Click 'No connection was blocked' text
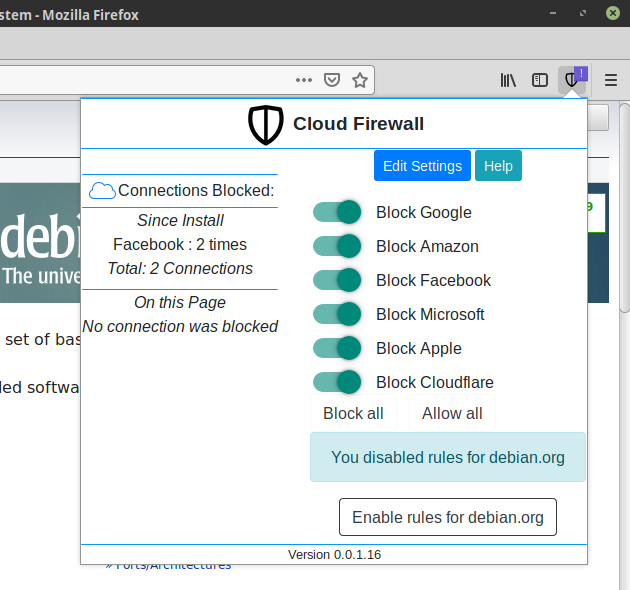Screen dimensions: 630x590 pyautogui.click(x=180, y=326)
